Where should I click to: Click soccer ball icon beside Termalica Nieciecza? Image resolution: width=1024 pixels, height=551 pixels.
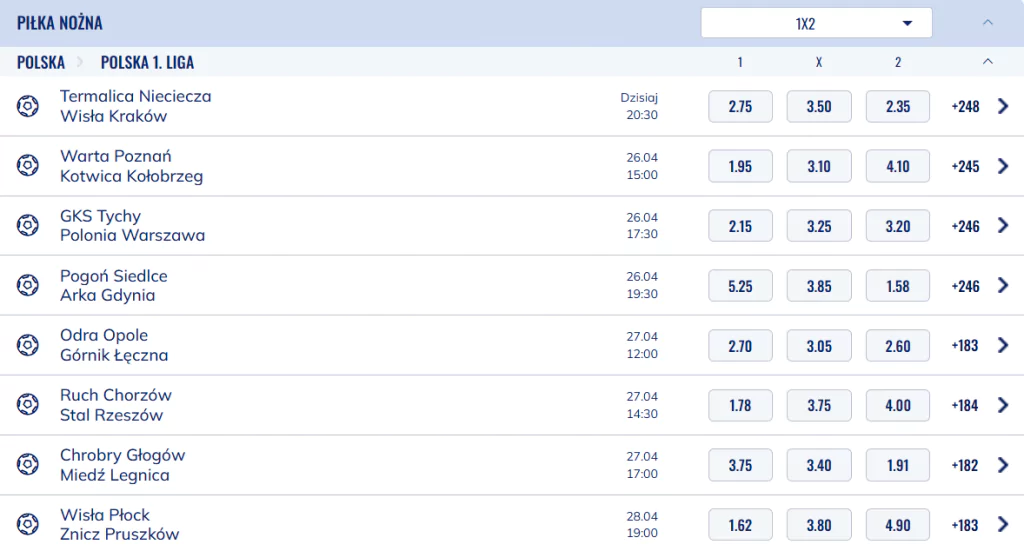point(27,106)
